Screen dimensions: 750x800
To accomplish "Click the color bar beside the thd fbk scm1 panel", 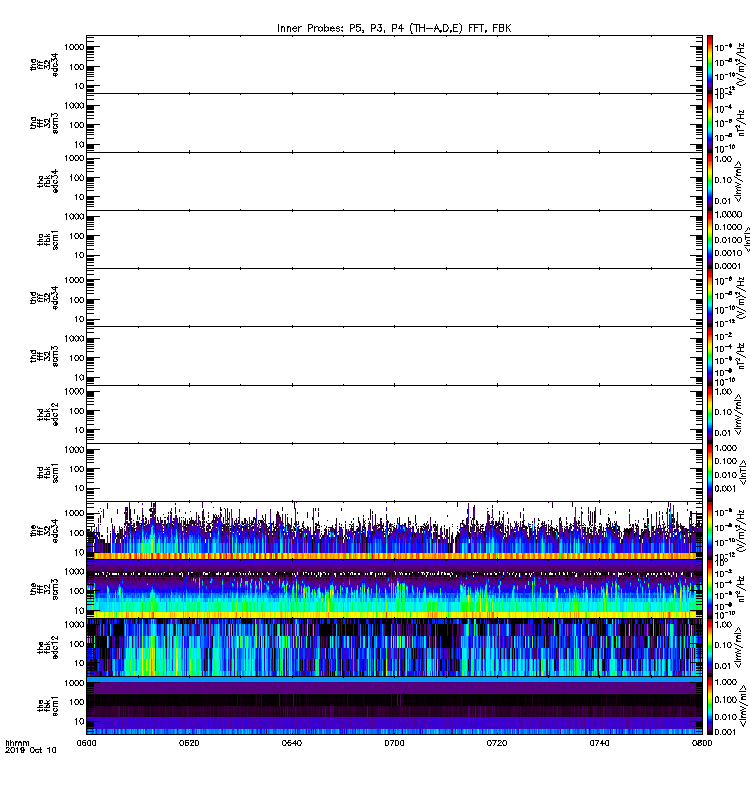I will pyautogui.click(x=710, y=472).
